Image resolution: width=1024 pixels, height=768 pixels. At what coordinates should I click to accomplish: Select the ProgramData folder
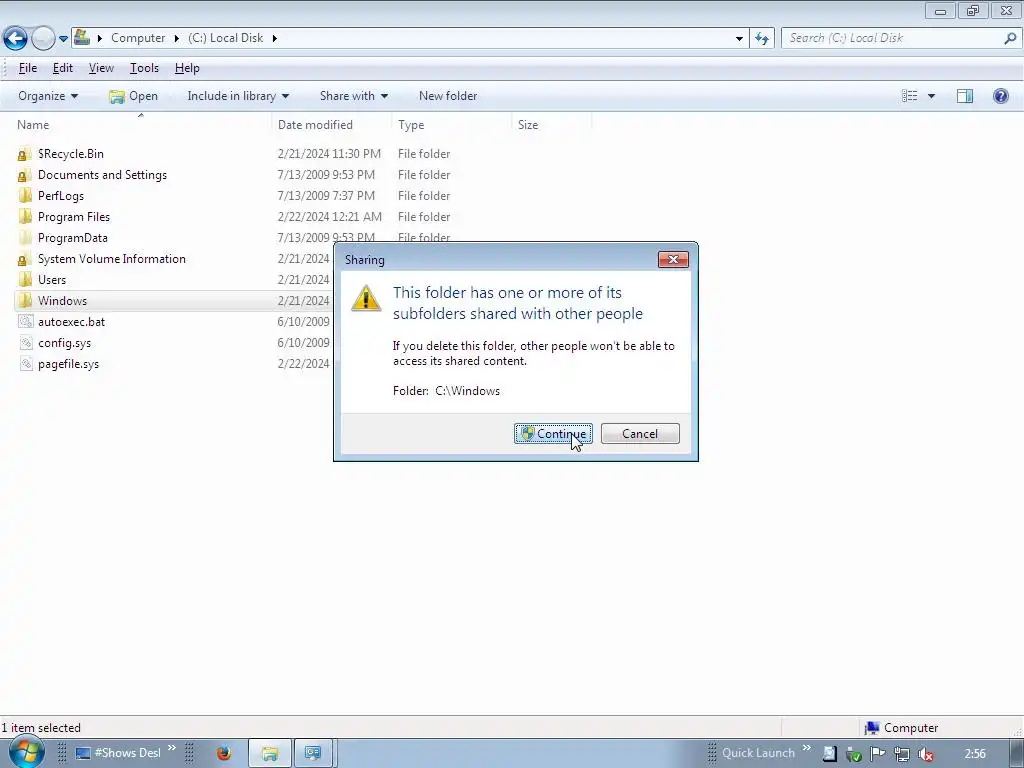(x=72, y=238)
